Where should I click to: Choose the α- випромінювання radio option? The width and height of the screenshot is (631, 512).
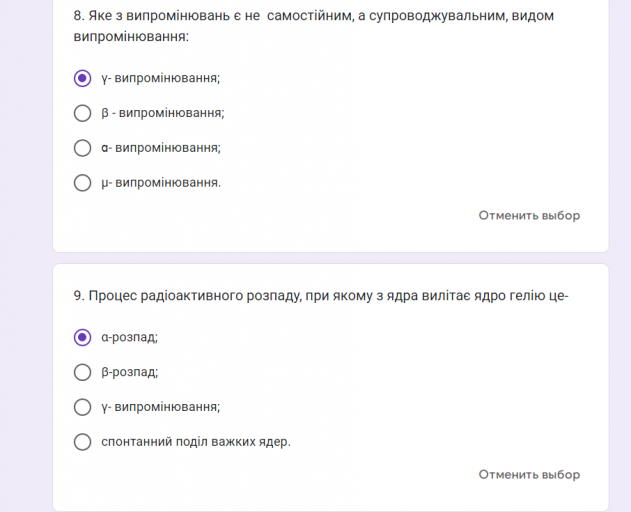(x=83, y=148)
